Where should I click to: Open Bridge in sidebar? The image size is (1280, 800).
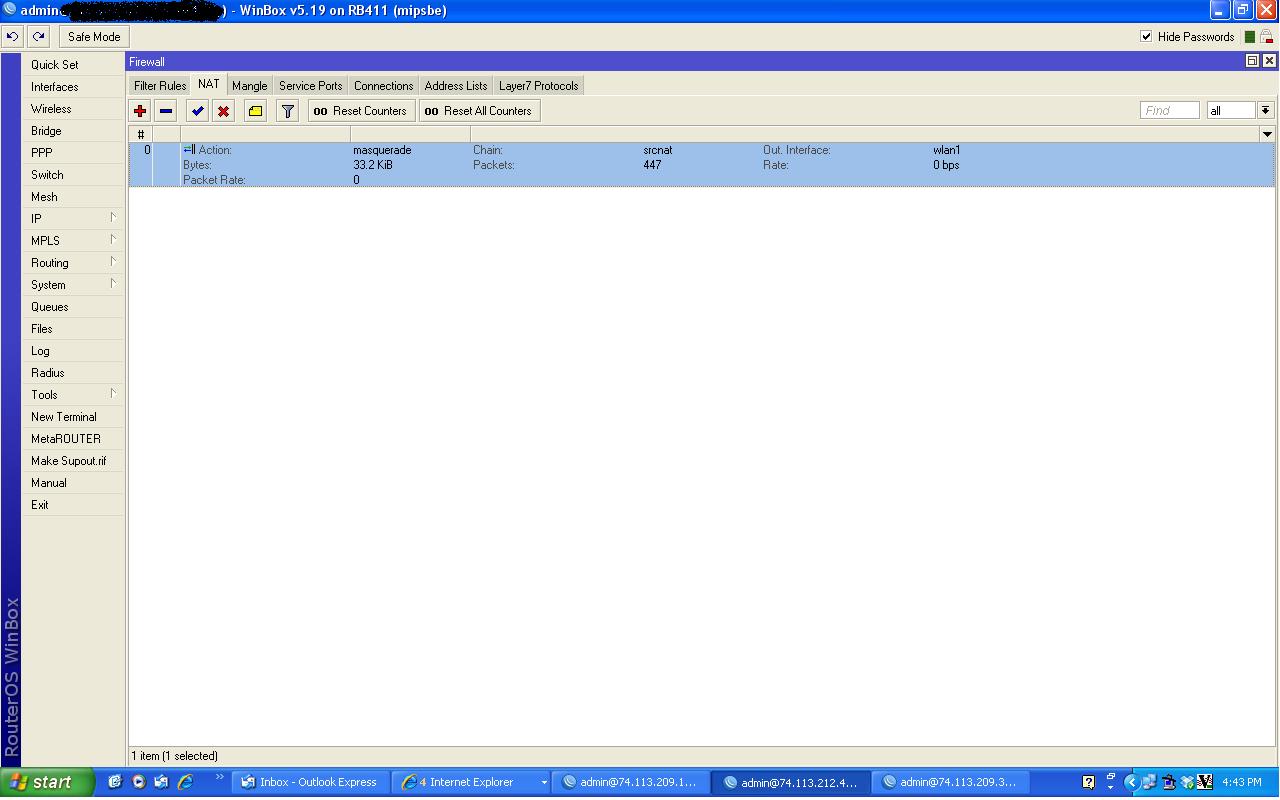click(x=73, y=130)
